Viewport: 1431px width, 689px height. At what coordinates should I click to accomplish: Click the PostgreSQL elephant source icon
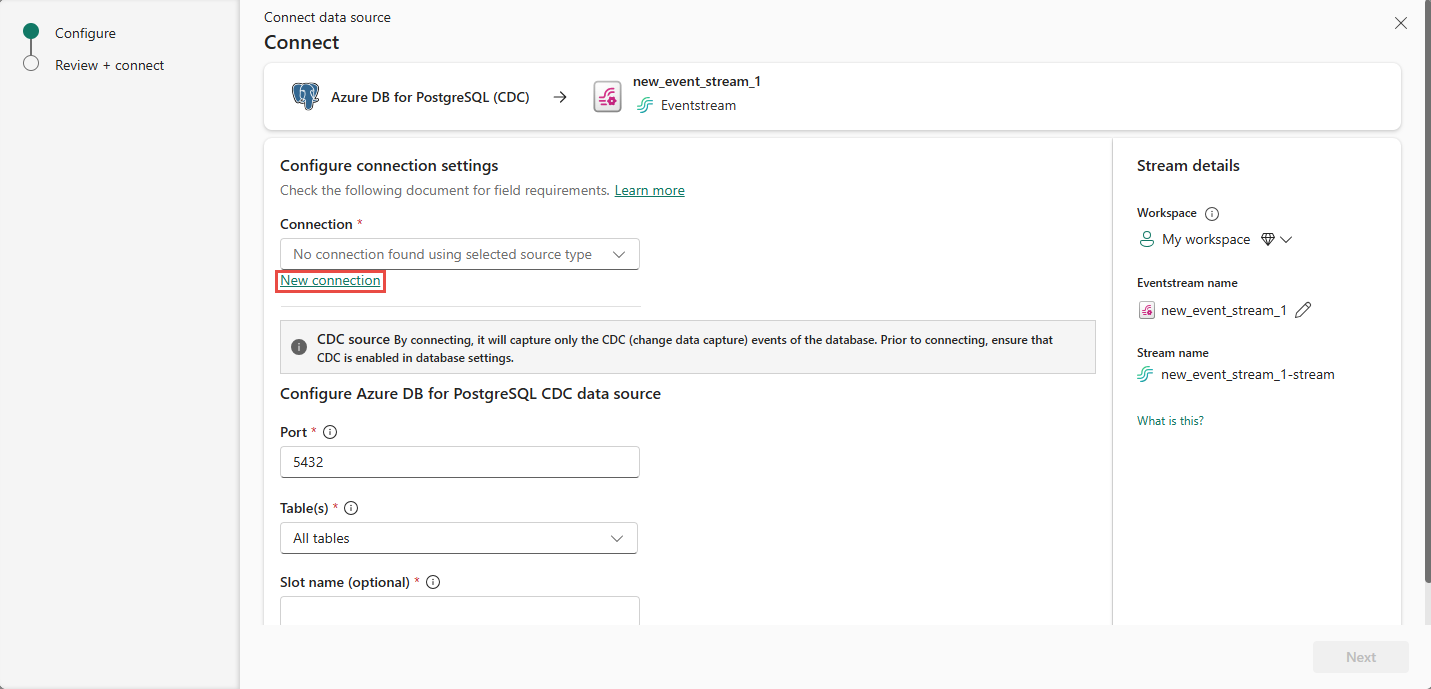pos(305,97)
